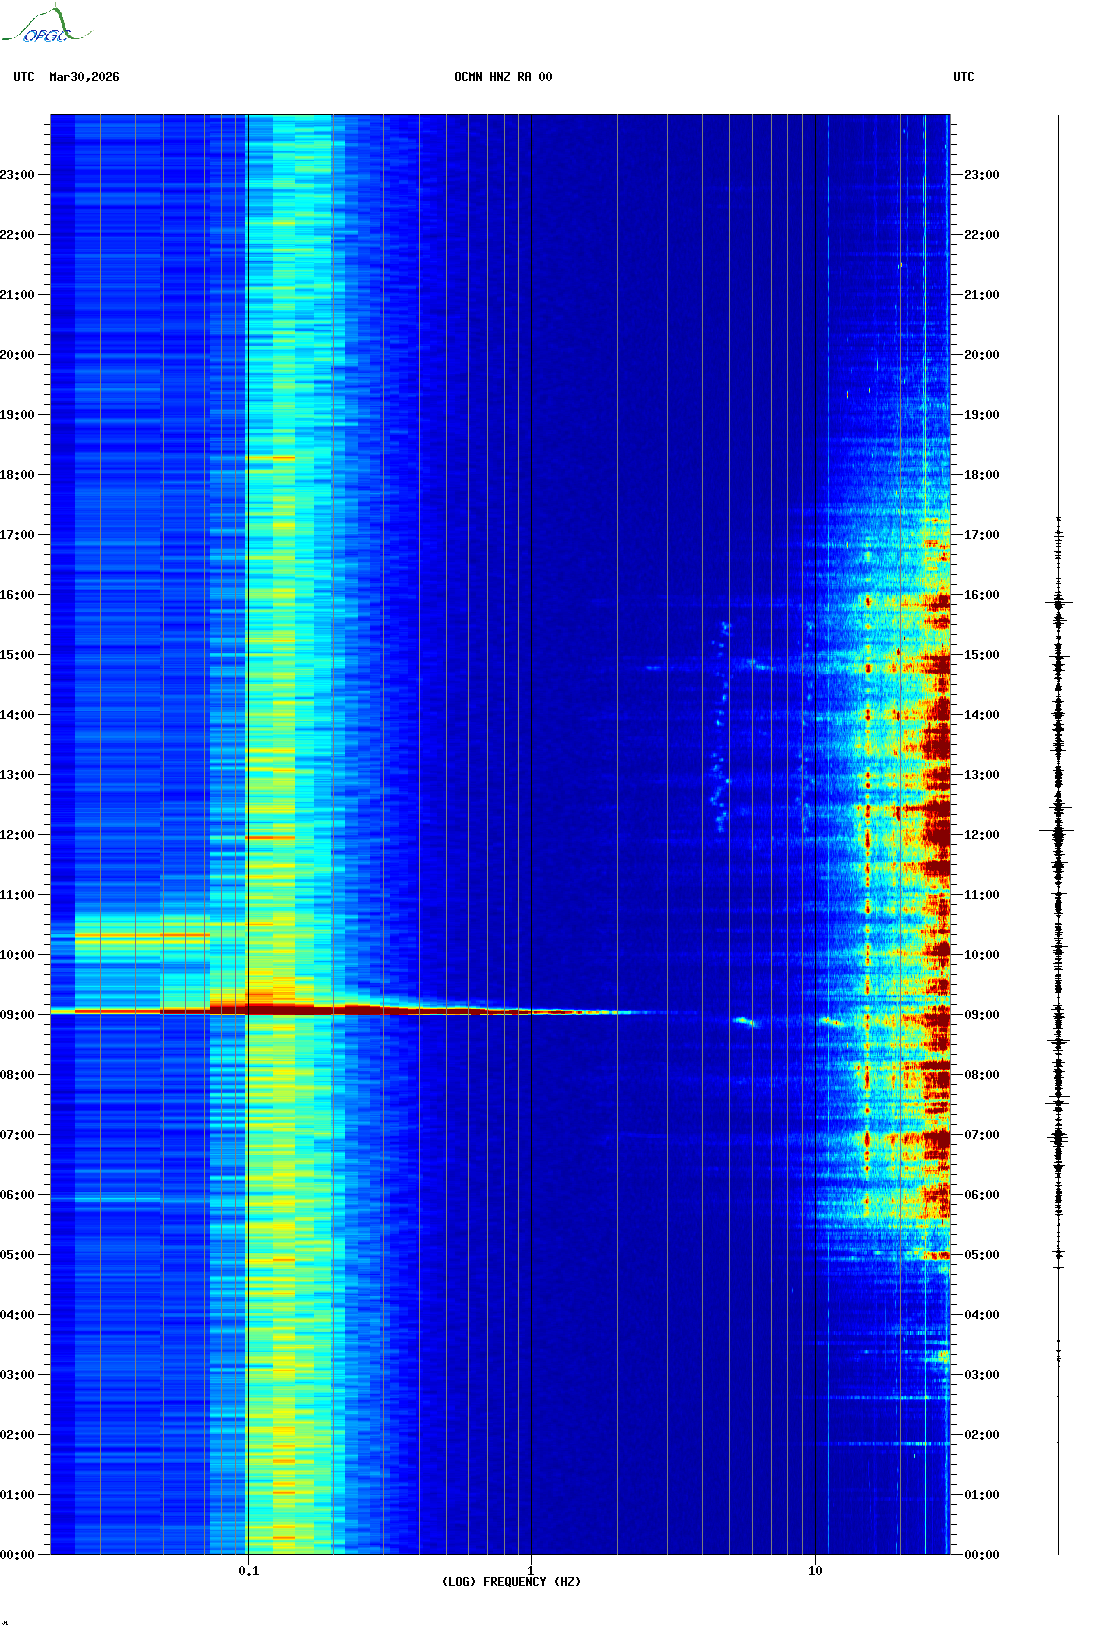
Task: Click the 1 Hz frequency tick label
Action: 531,1571
